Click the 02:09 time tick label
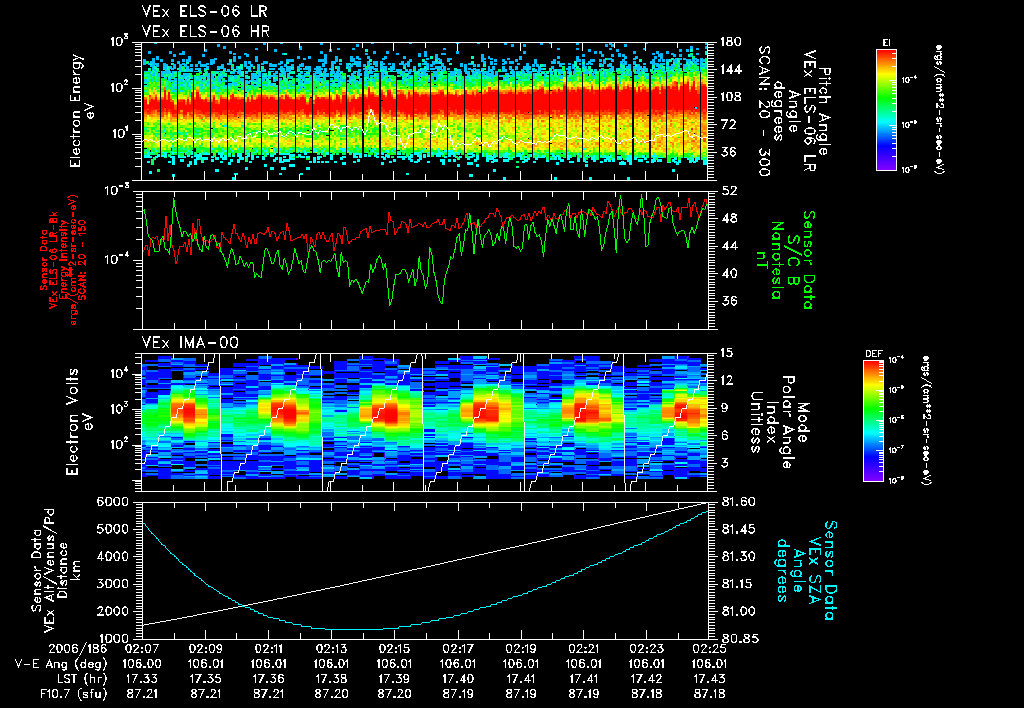Viewport: 1024px width, 708px height. click(x=205, y=649)
